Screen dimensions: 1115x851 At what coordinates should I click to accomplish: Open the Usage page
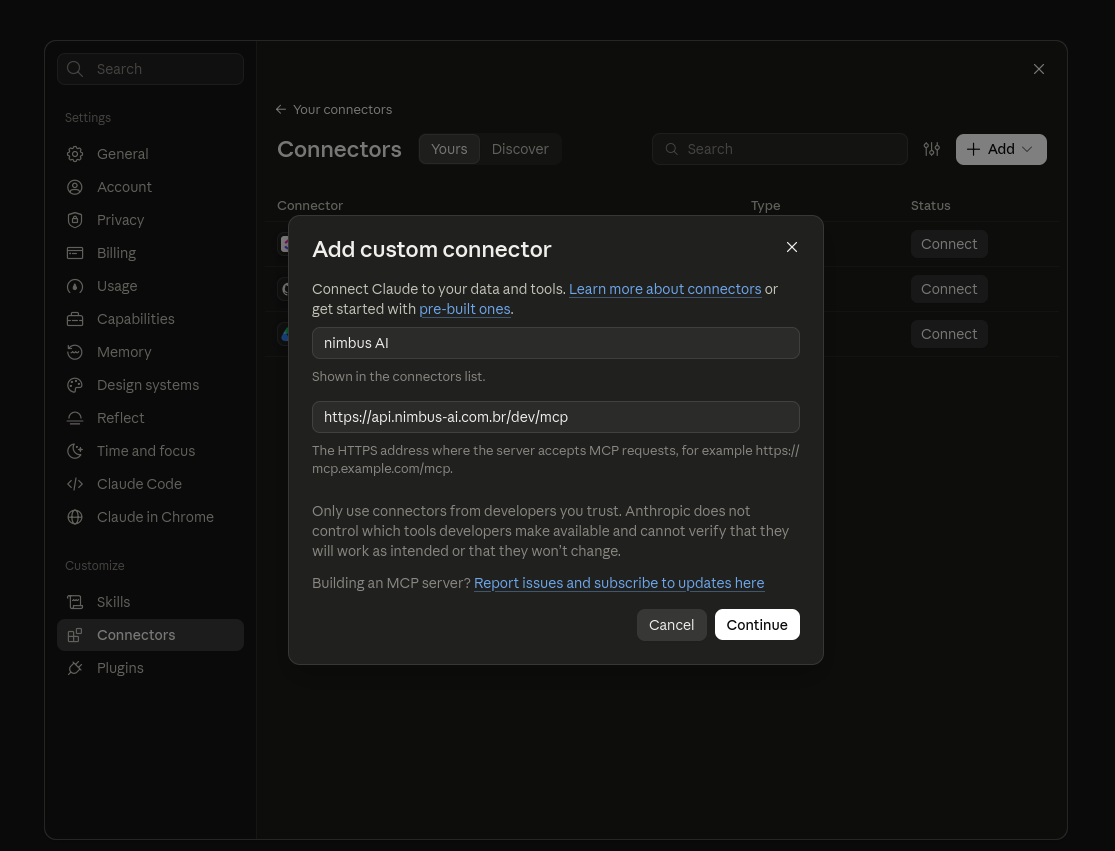(150, 286)
